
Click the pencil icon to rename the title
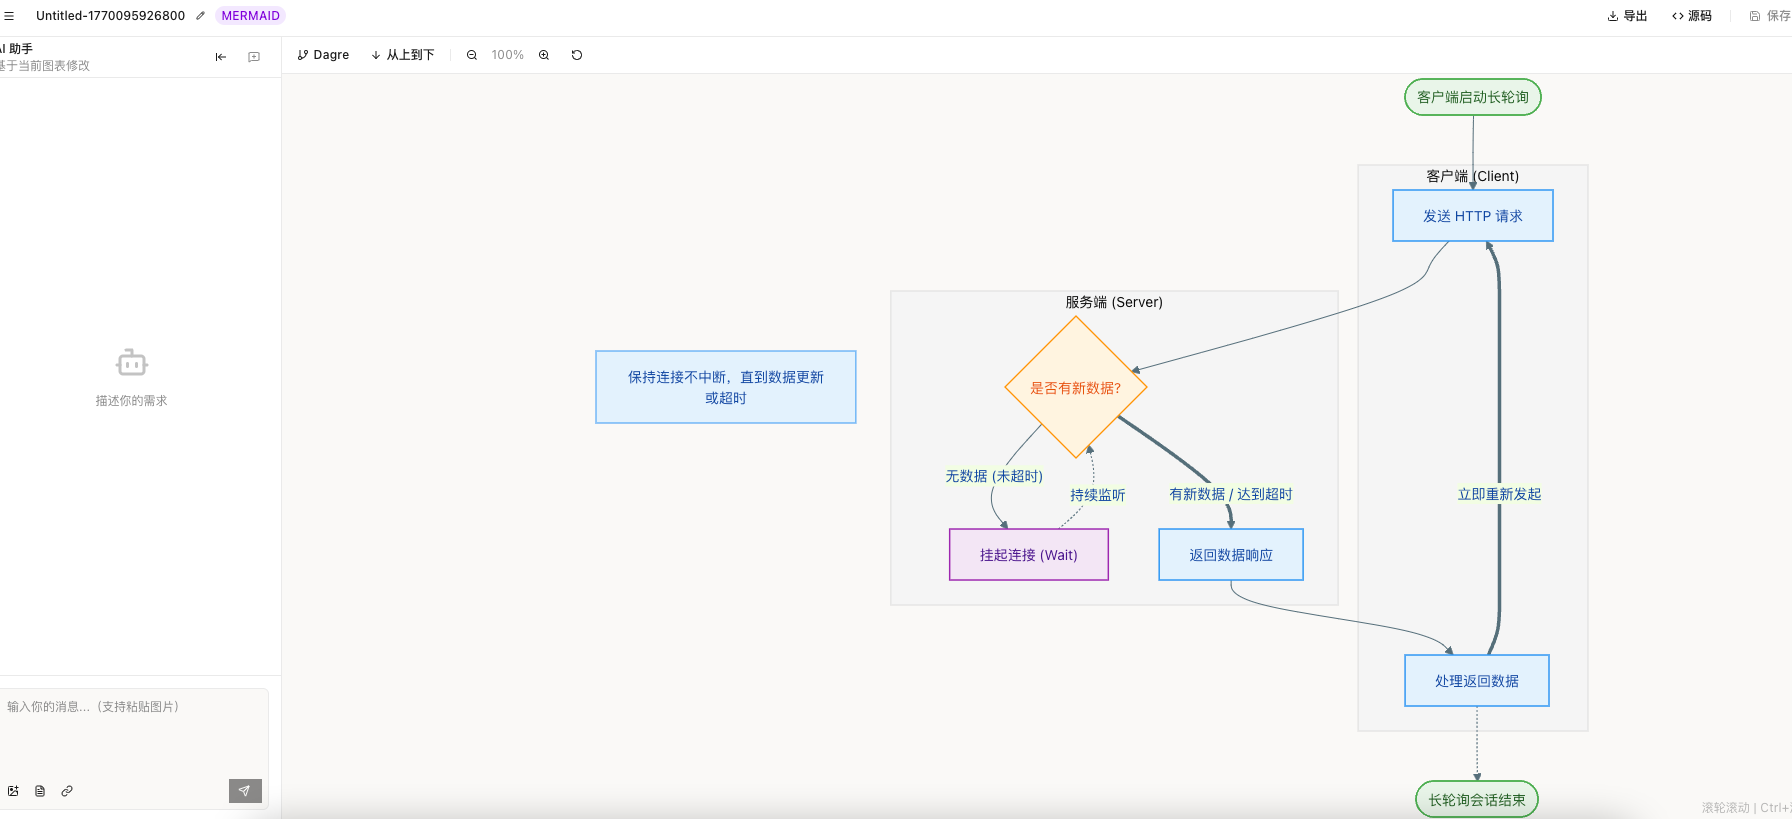point(200,16)
